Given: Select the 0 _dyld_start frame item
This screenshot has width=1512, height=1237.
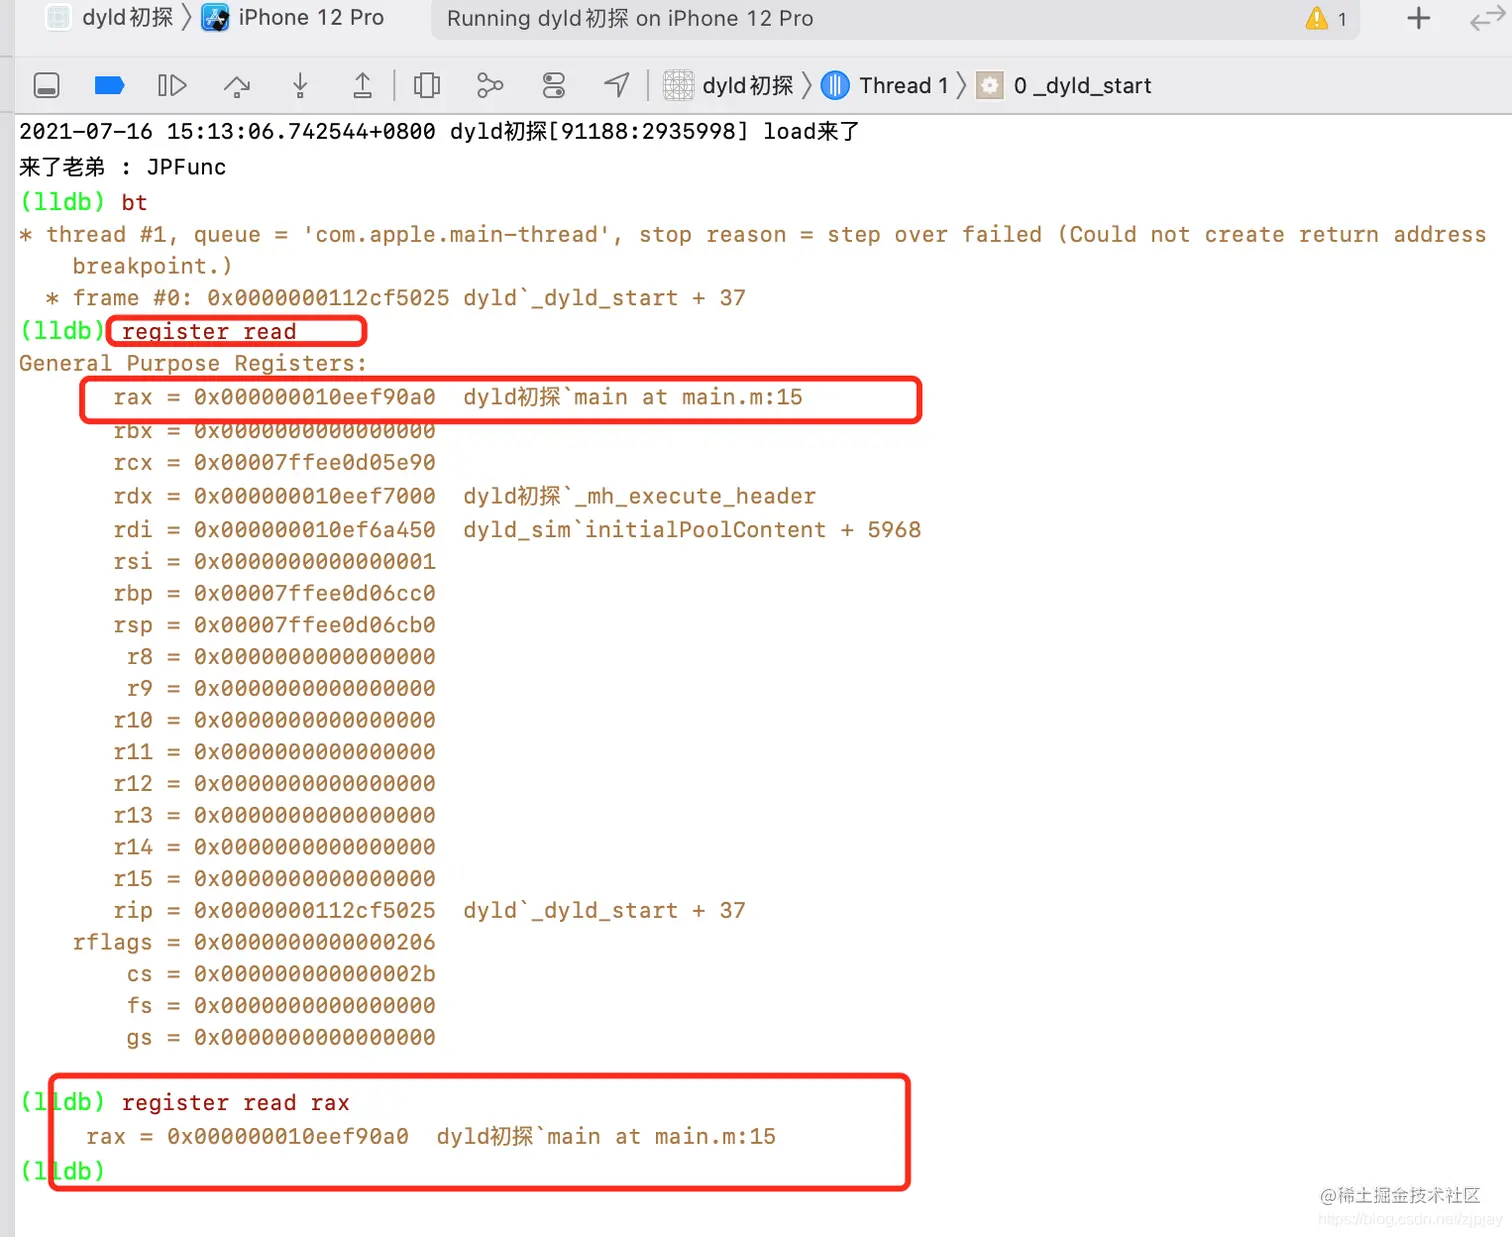Looking at the screenshot, I should coord(1083,86).
